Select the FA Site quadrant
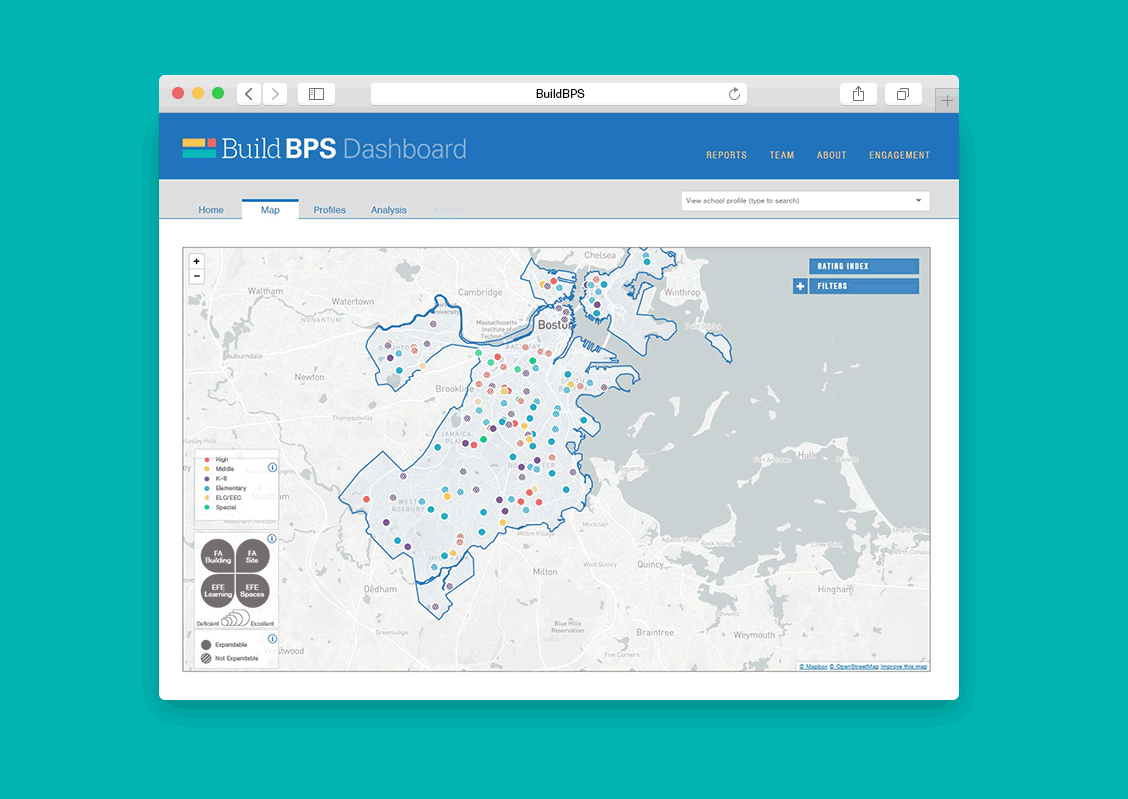The image size is (1128, 799). (253, 556)
